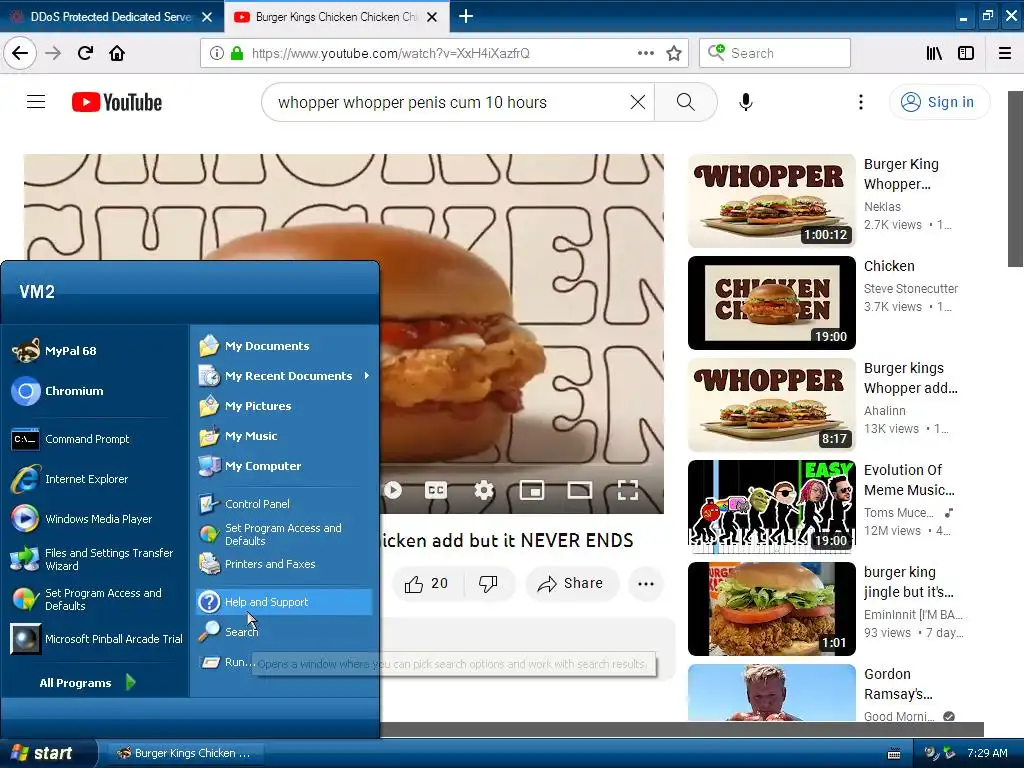Image resolution: width=1024 pixels, height=768 pixels.
Task: Search with your voice microphone
Action: pyautogui.click(x=746, y=102)
